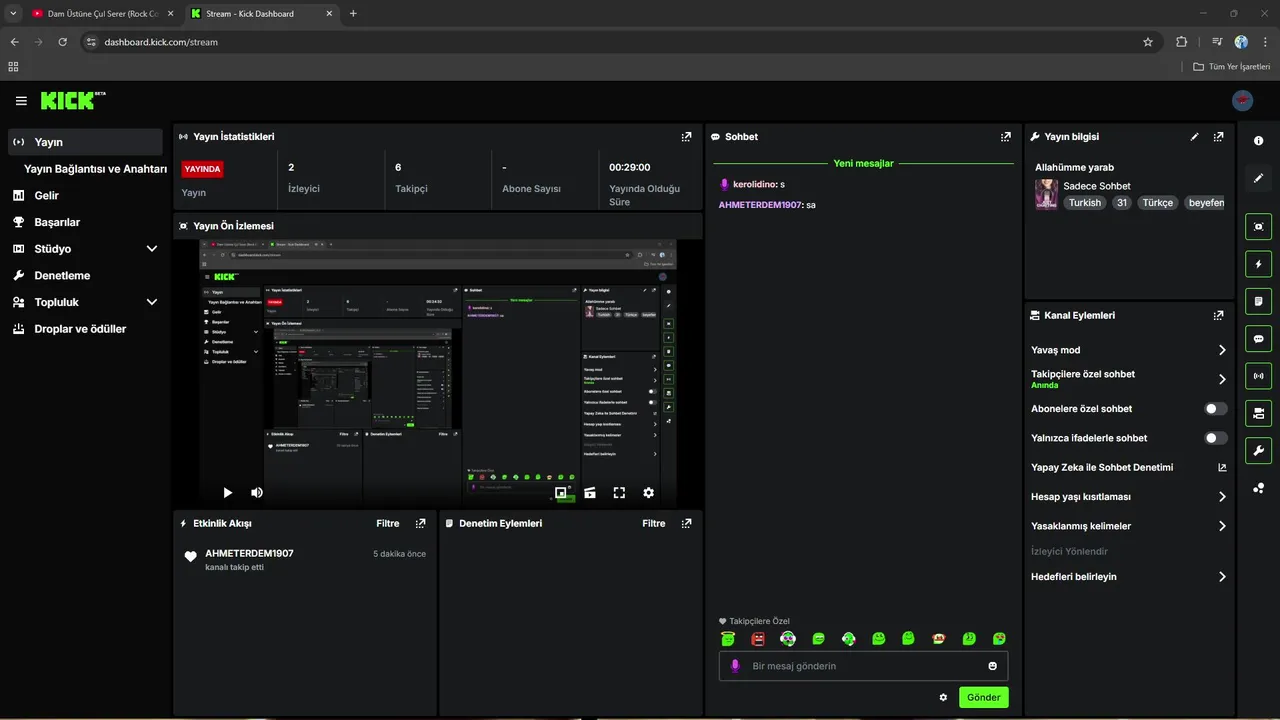1280x720 pixels.
Task: Click the info icon in the right rail
Action: click(1259, 141)
